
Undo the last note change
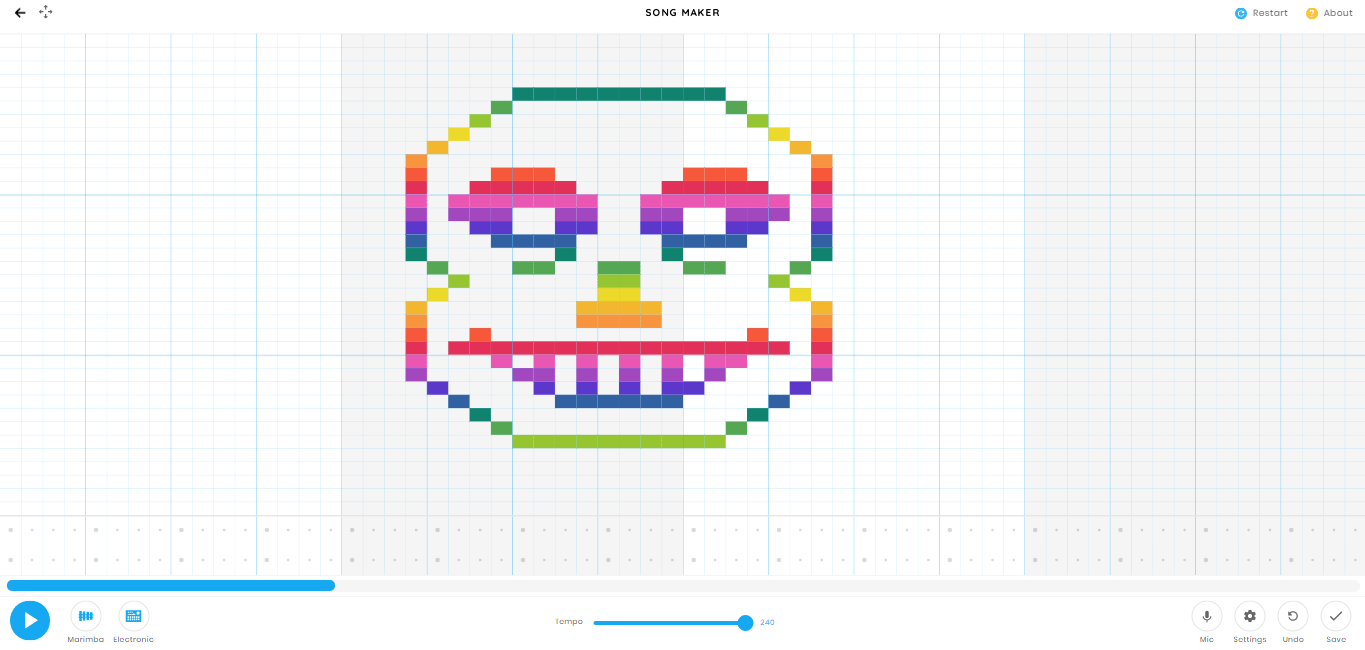1292,616
